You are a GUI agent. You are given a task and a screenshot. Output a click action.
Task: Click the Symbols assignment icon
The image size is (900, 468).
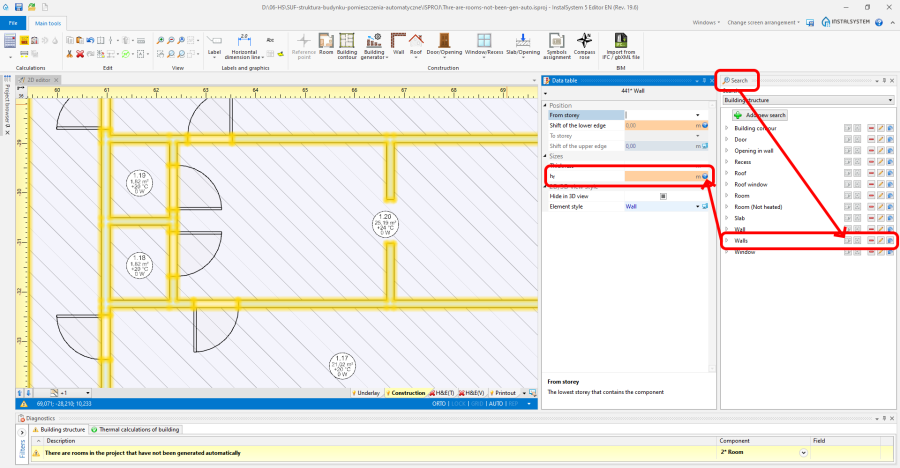tap(556, 46)
